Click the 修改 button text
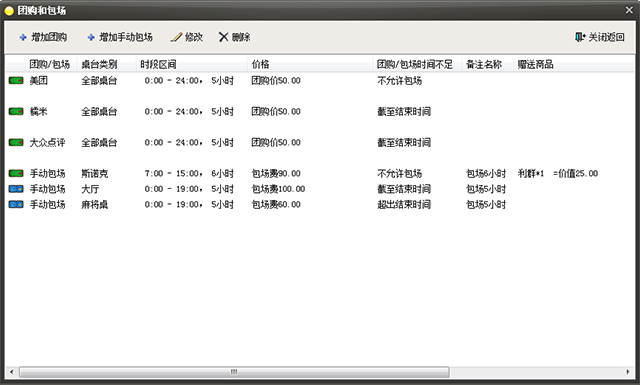This screenshot has height=385, width=640. tap(194, 38)
